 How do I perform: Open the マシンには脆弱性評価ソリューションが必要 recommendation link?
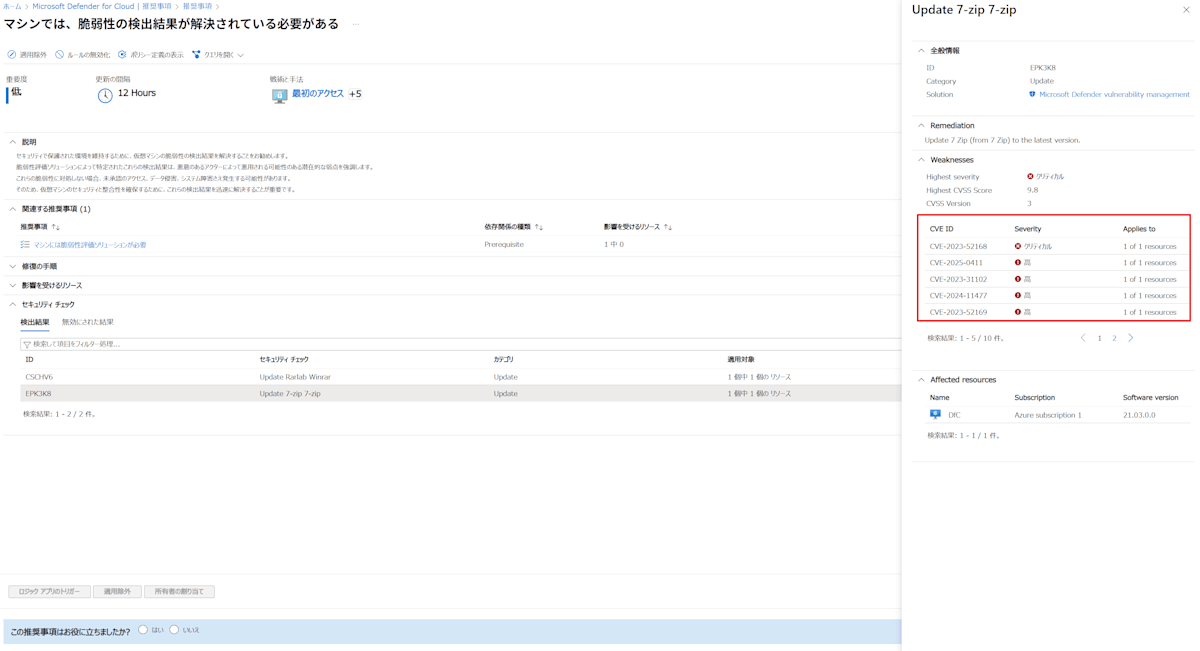click(x=90, y=245)
